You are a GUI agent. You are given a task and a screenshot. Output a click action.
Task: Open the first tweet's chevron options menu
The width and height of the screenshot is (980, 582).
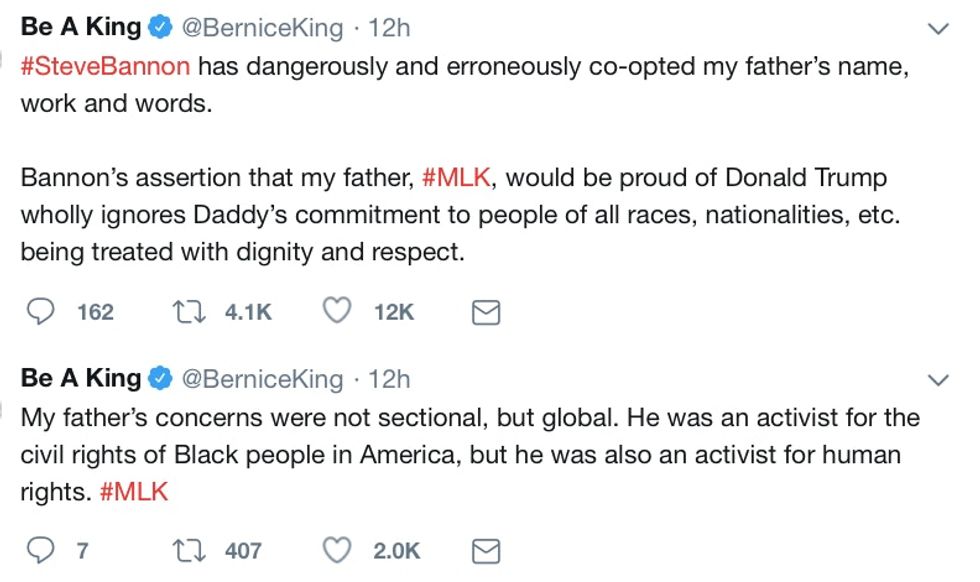point(938,29)
